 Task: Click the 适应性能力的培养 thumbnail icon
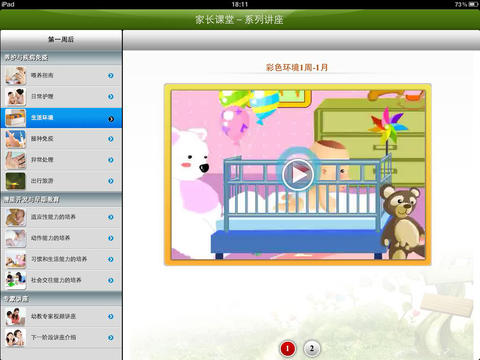[15, 217]
